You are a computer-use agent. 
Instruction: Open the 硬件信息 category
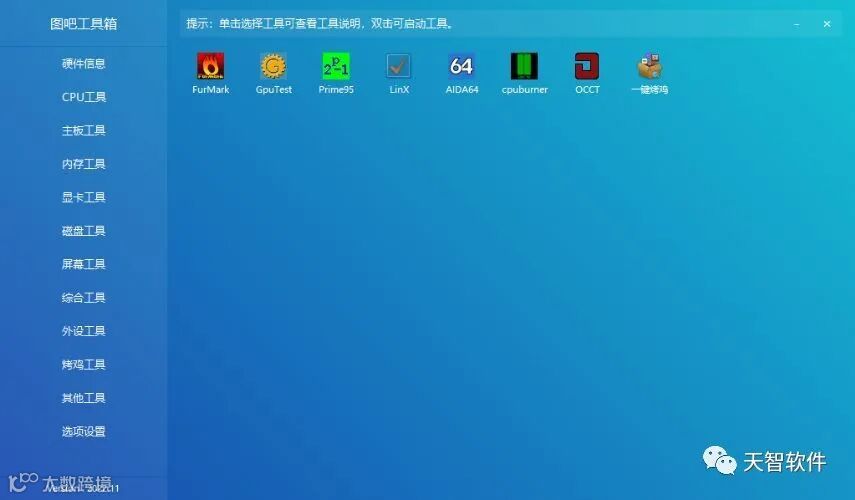[x=83, y=64]
